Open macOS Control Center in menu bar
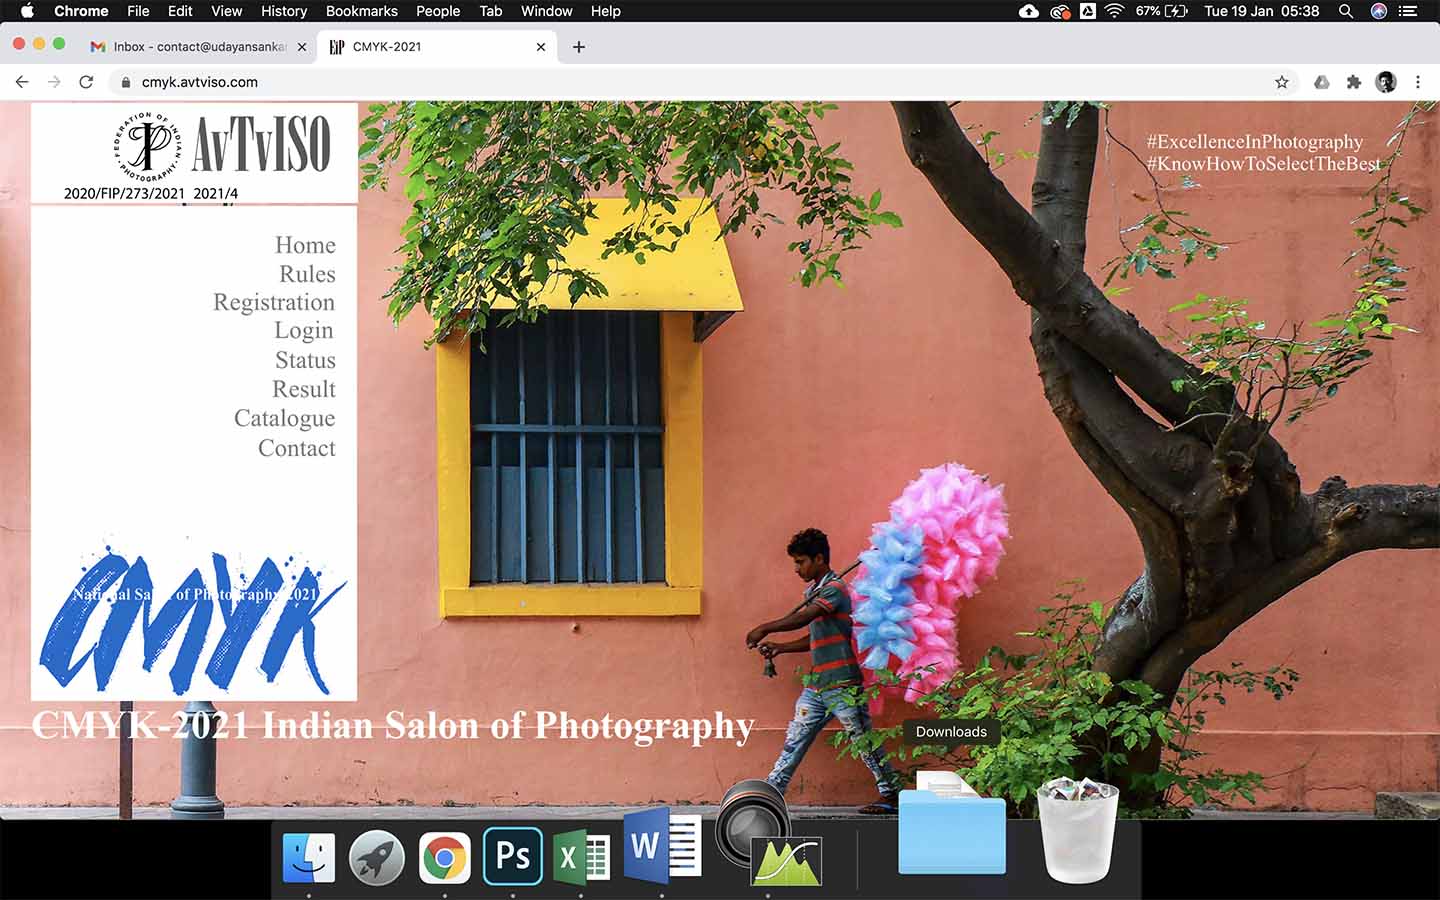This screenshot has height=900, width=1440. 1408,11
